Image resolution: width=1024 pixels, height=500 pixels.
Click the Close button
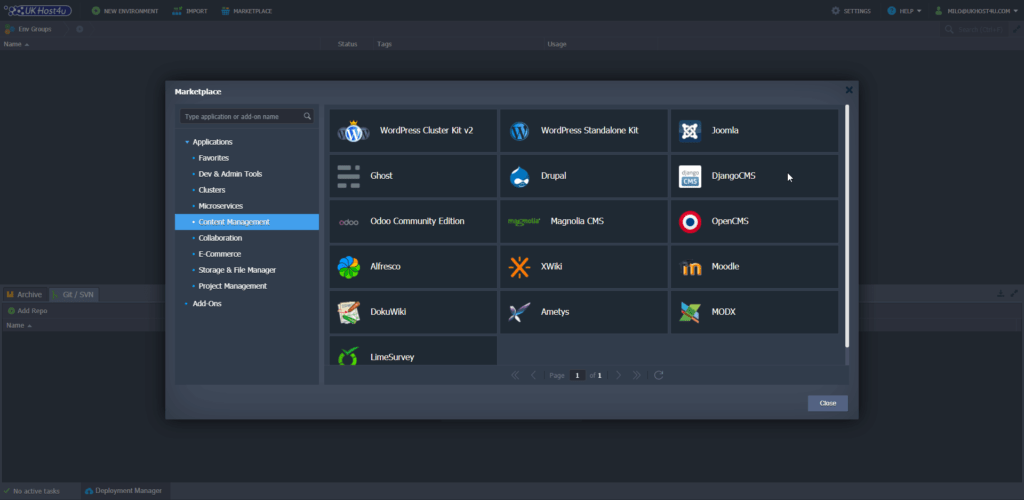click(827, 403)
